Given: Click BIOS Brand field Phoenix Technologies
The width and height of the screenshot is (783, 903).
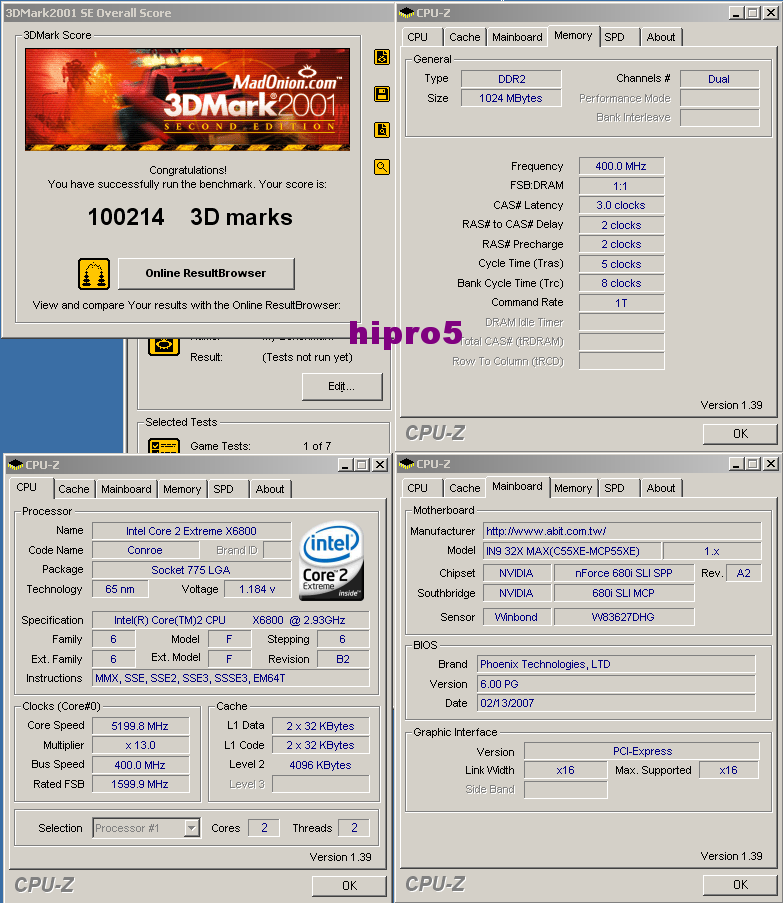Looking at the screenshot, I should (x=616, y=664).
